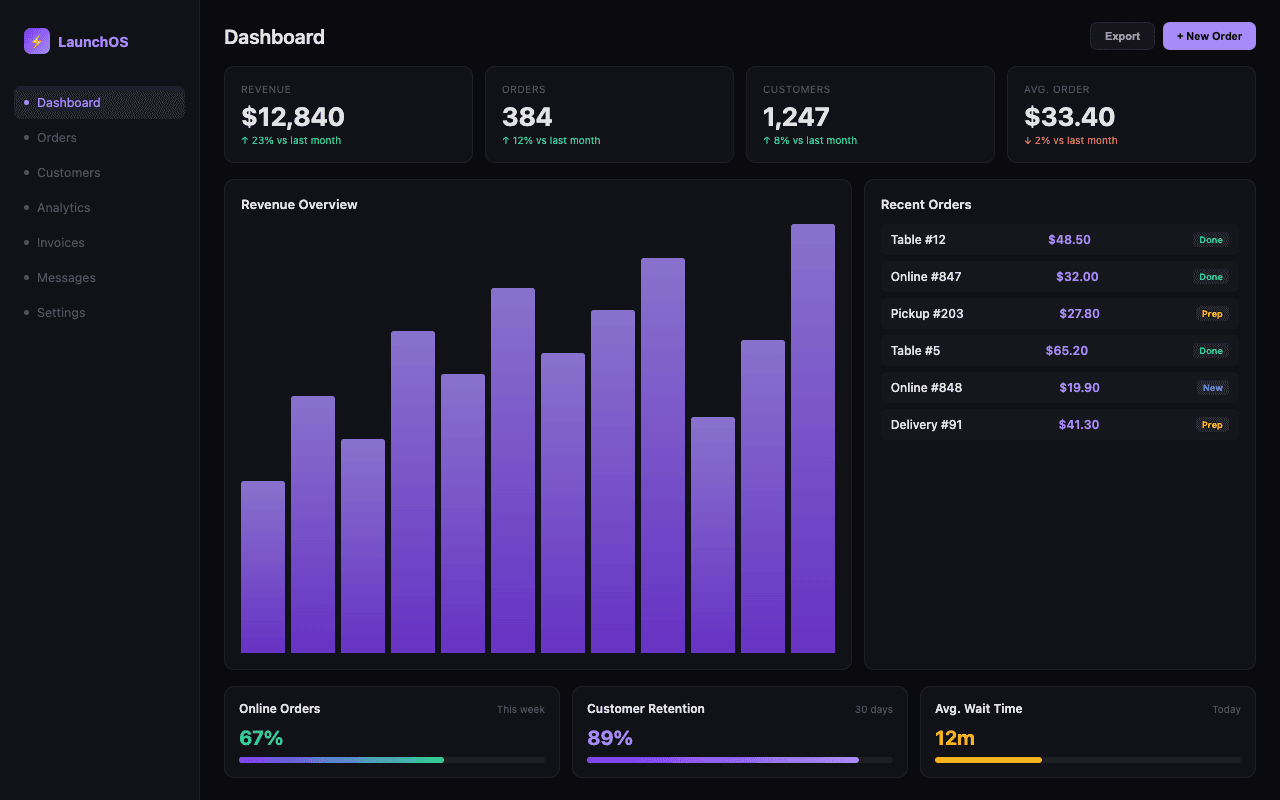Image resolution: width=1280 pixels, height=800 pixels.
Task: Click the bullet icon beside Dashboard
Action: [24, 102]
